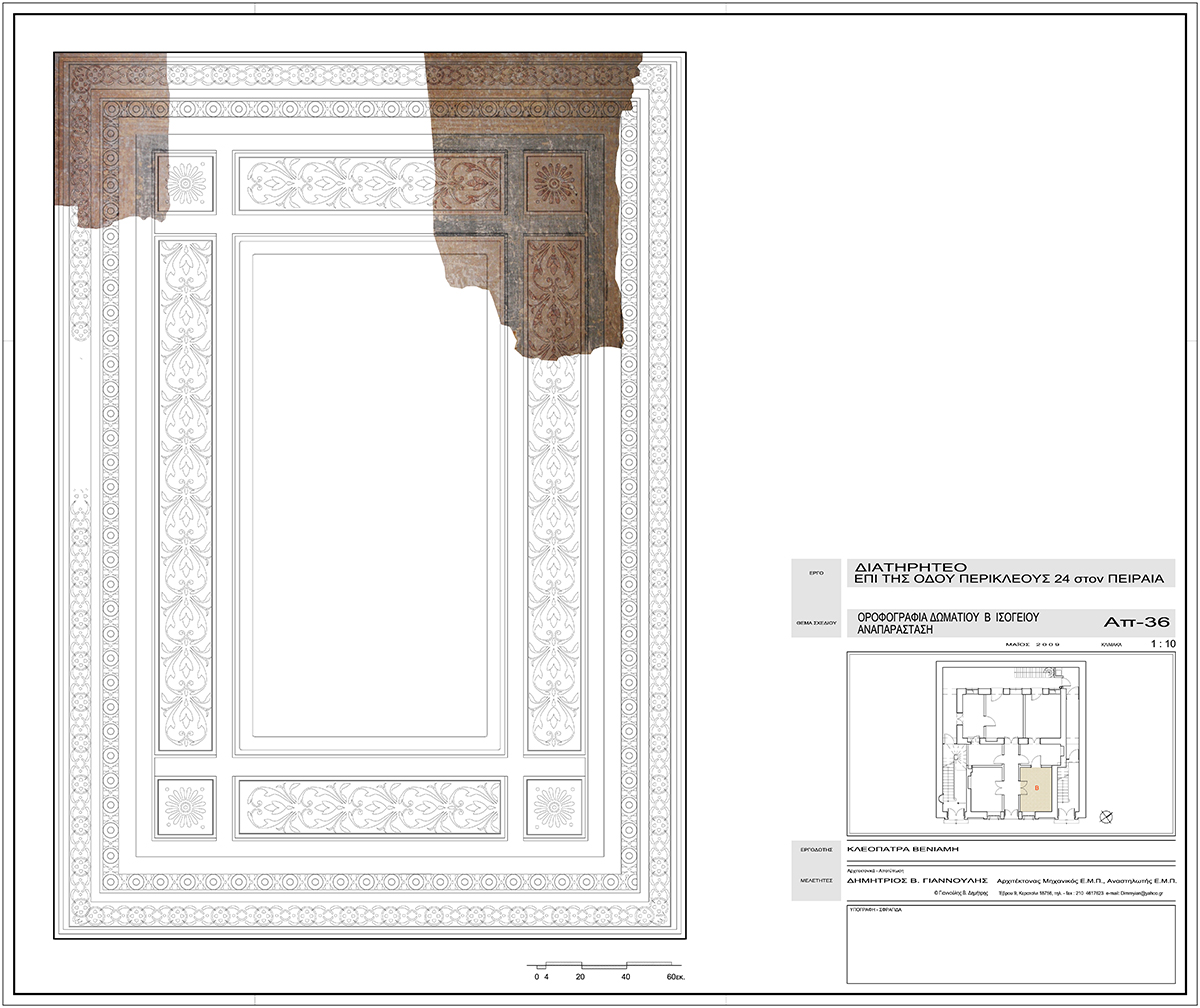Image resolution: width=1200 pixels, height=1008 pixels.
Task: Click the 'ΕΡΓΟ' label
Action: (815, 573)
